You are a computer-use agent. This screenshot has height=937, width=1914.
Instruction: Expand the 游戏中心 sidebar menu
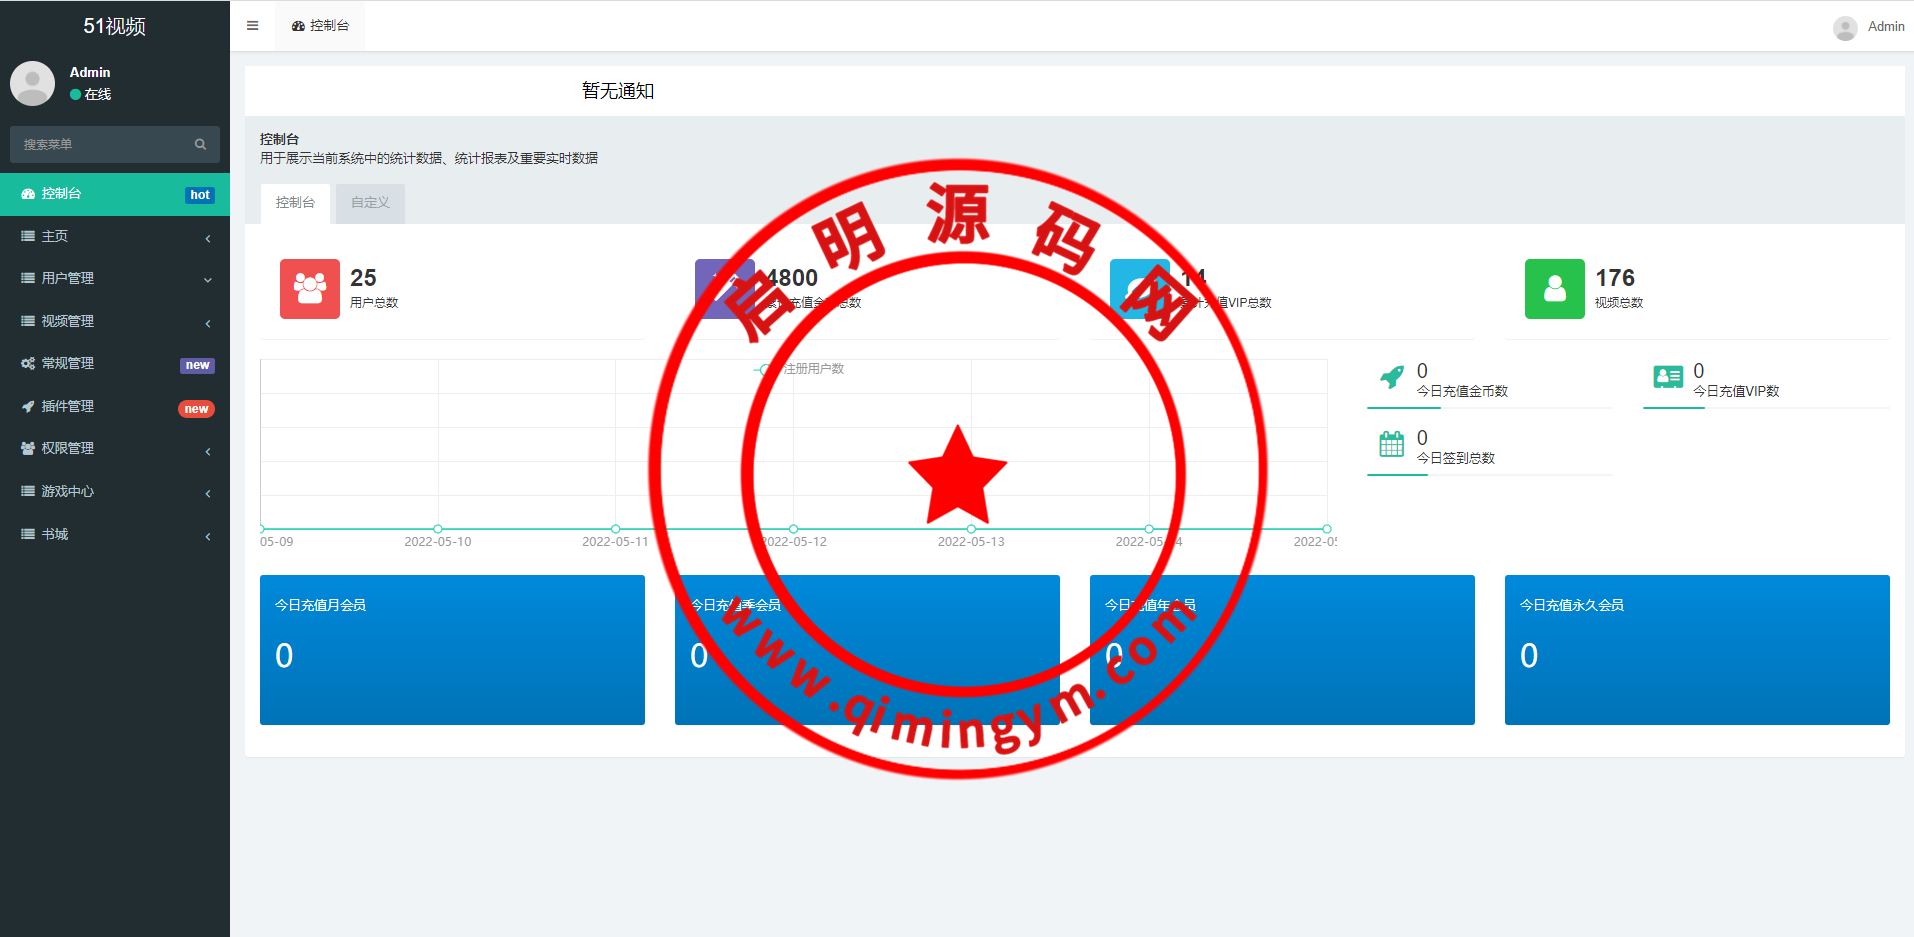115,492
